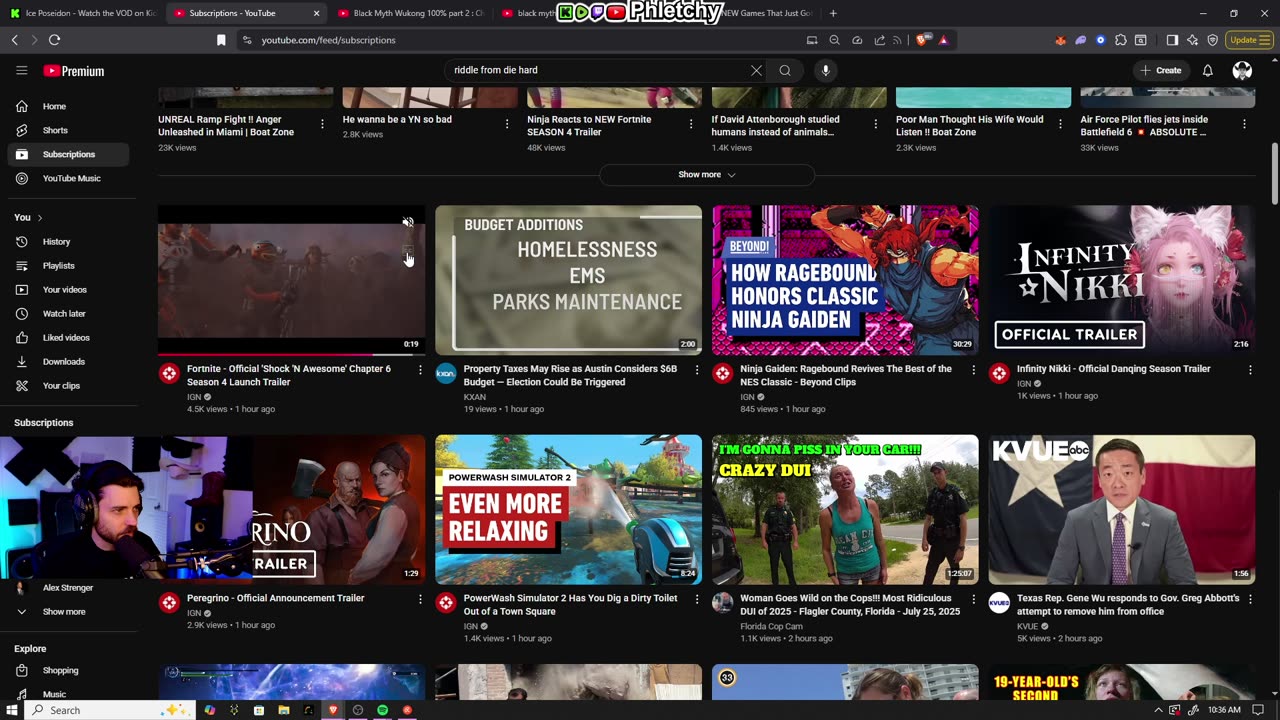Click the Create button

1161,70
